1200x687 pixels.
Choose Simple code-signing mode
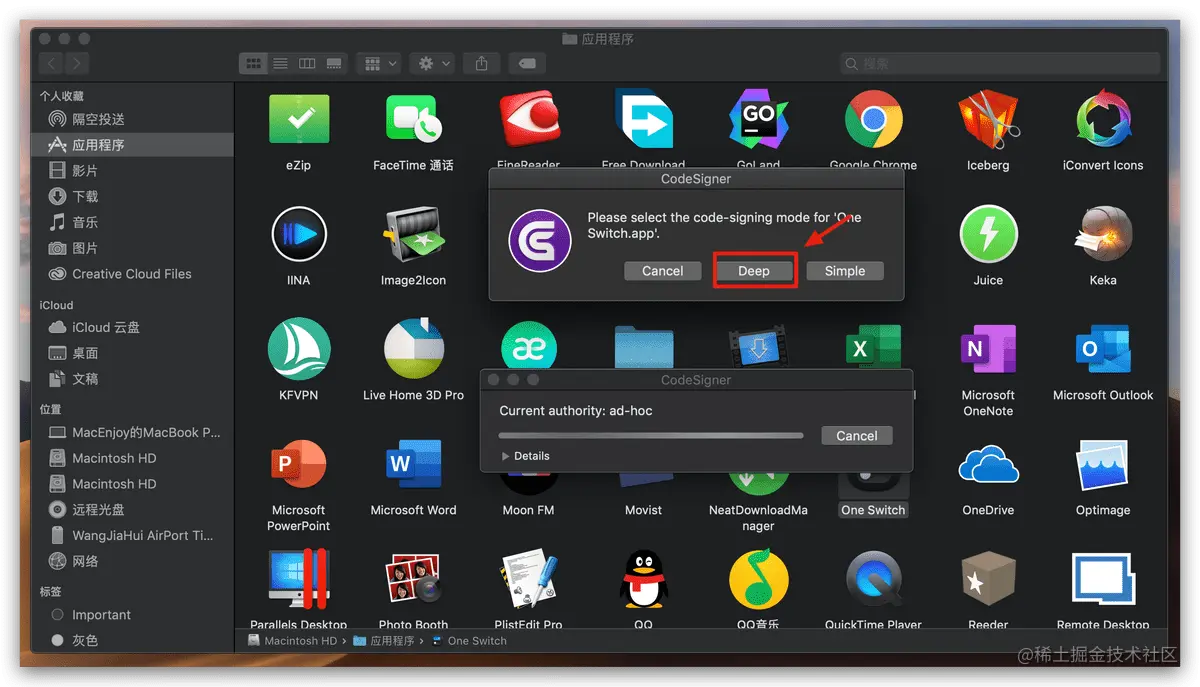pos(845,271)
